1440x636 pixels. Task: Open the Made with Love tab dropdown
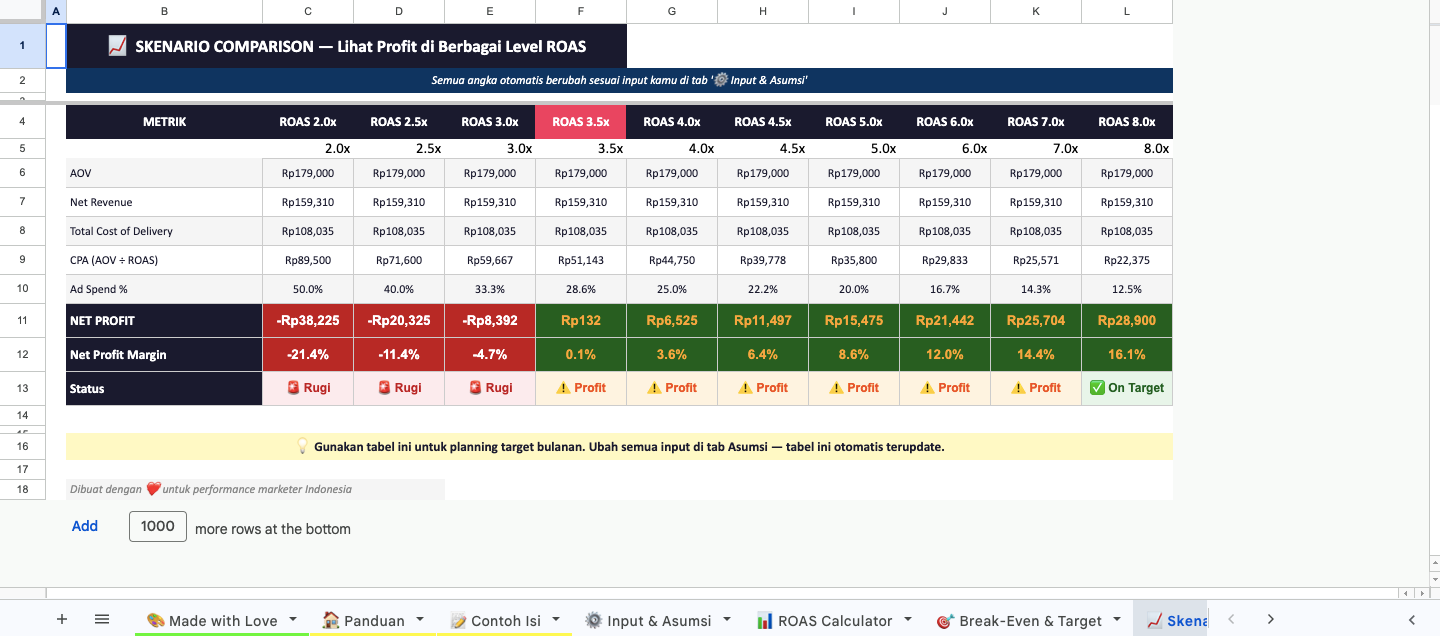293,620
